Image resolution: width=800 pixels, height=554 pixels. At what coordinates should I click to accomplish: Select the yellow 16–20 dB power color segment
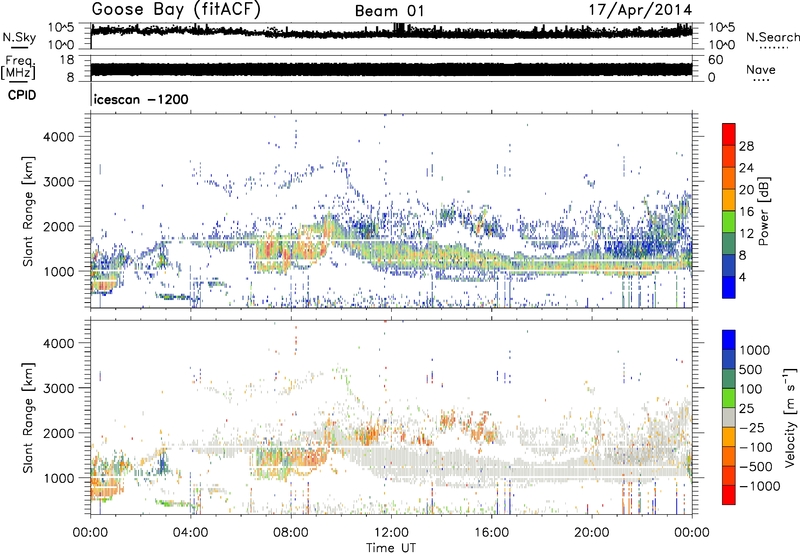[x=729, y=199]
